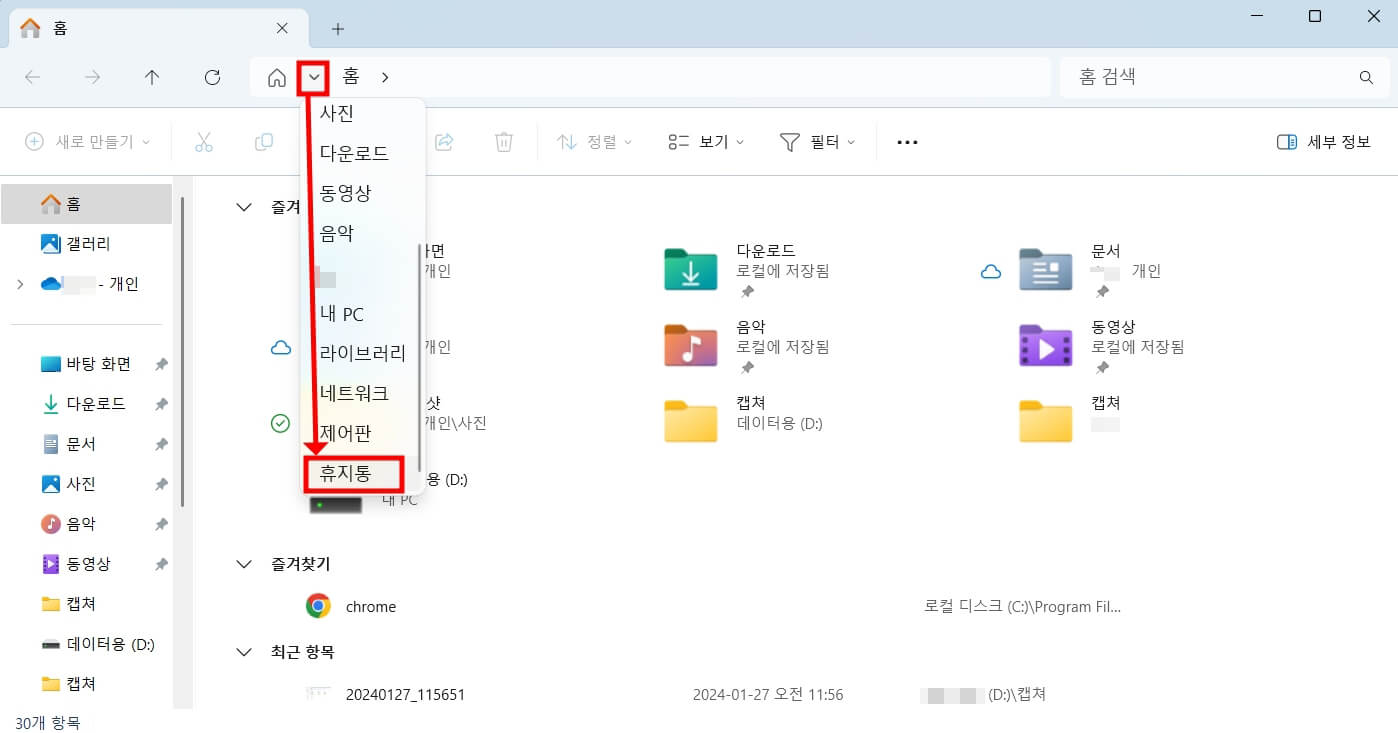Viewport: 1398px width, 733px height.
Task: Click the Delete trash icon
Action: point(504,141)
